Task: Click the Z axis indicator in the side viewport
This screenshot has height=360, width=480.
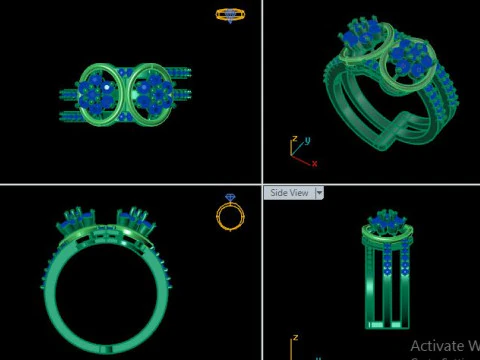Action: (x=293, y=347)
